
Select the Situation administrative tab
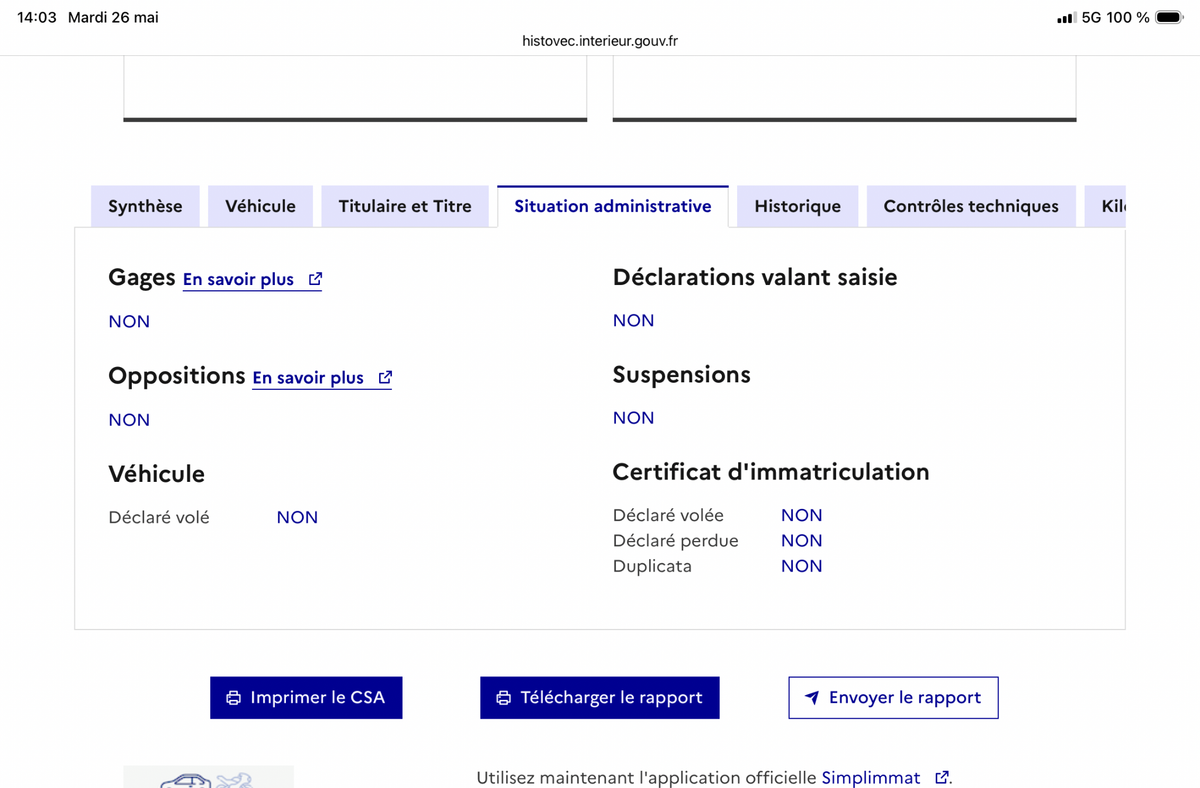(x=613, y=206)
